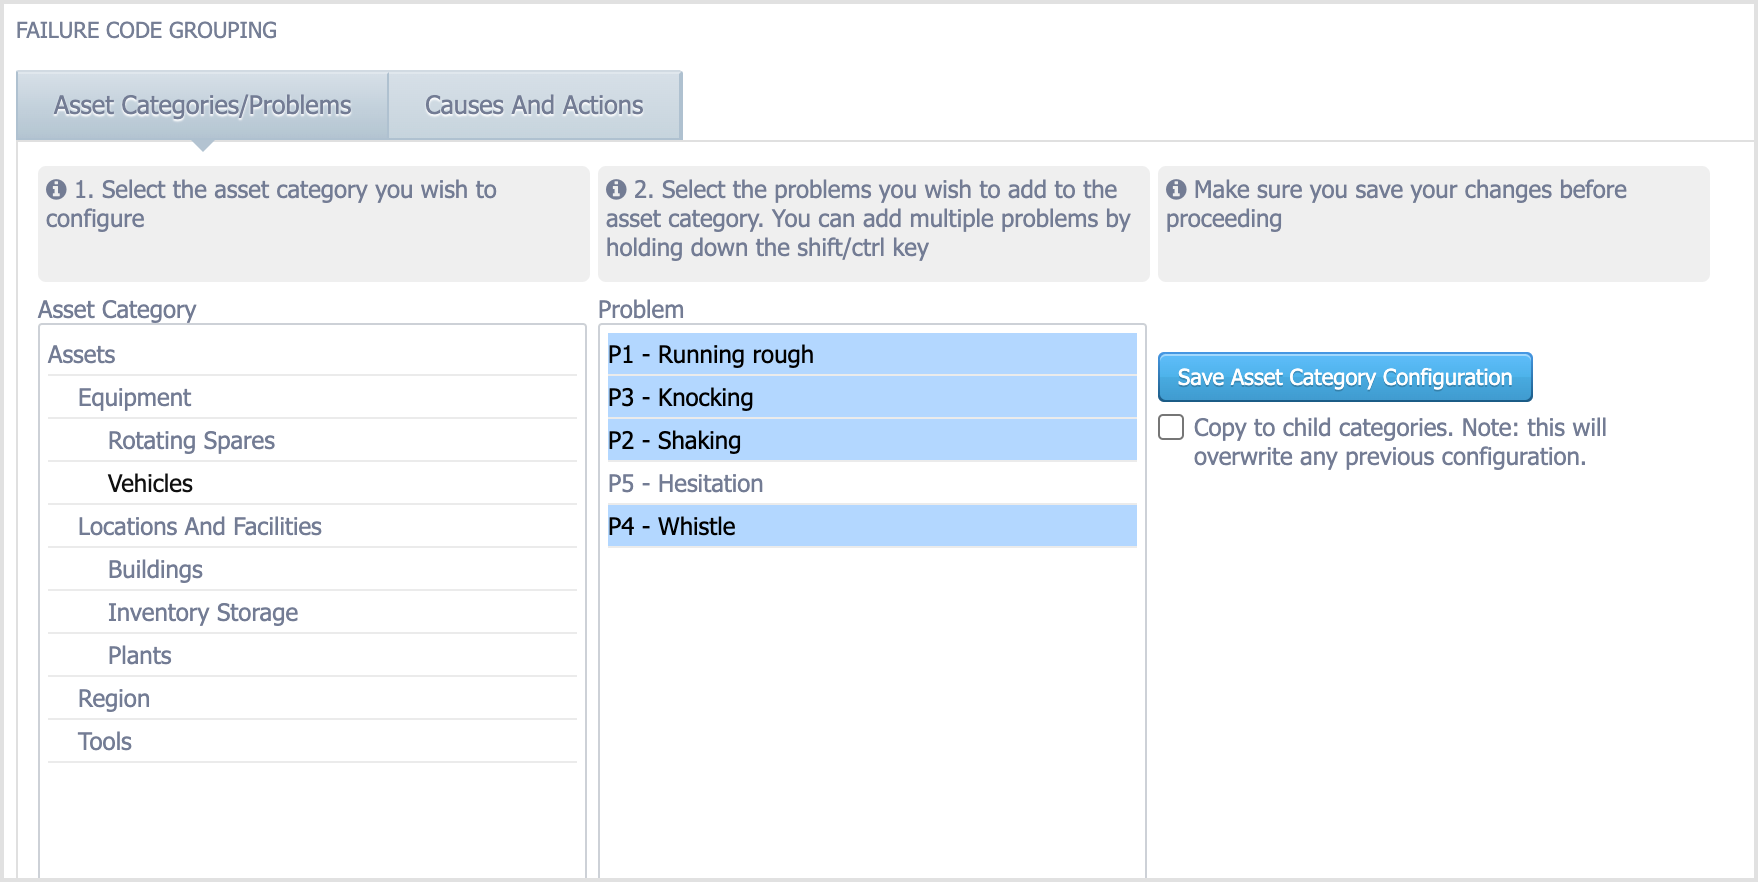Open the Asset Categories/Problems tab
This screenshot has width=1758, height=882.
(203, 105)
